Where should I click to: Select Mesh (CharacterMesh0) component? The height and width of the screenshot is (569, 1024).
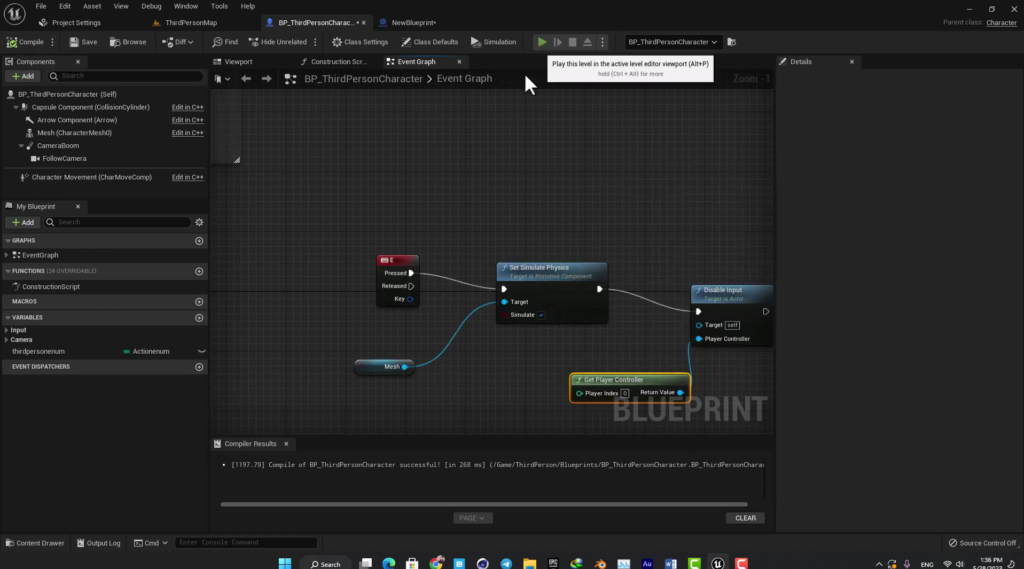[74, 133]
